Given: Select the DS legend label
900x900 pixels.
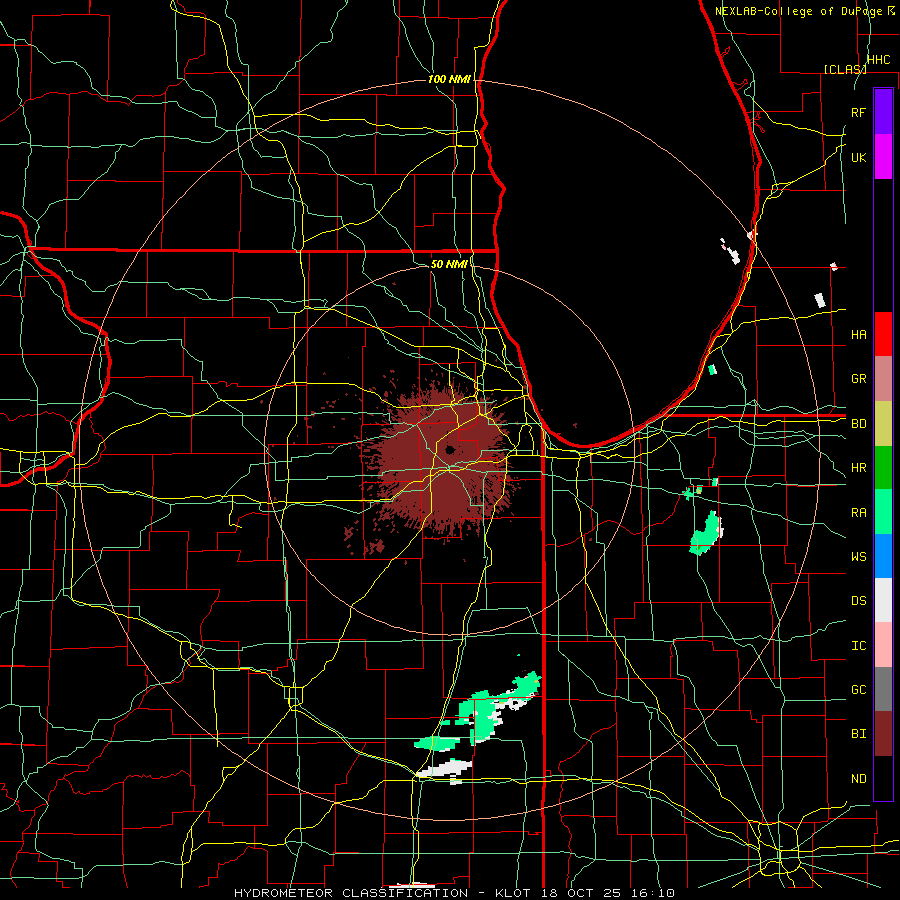Looking at the screenshot, I should click(x=858, y=601).
